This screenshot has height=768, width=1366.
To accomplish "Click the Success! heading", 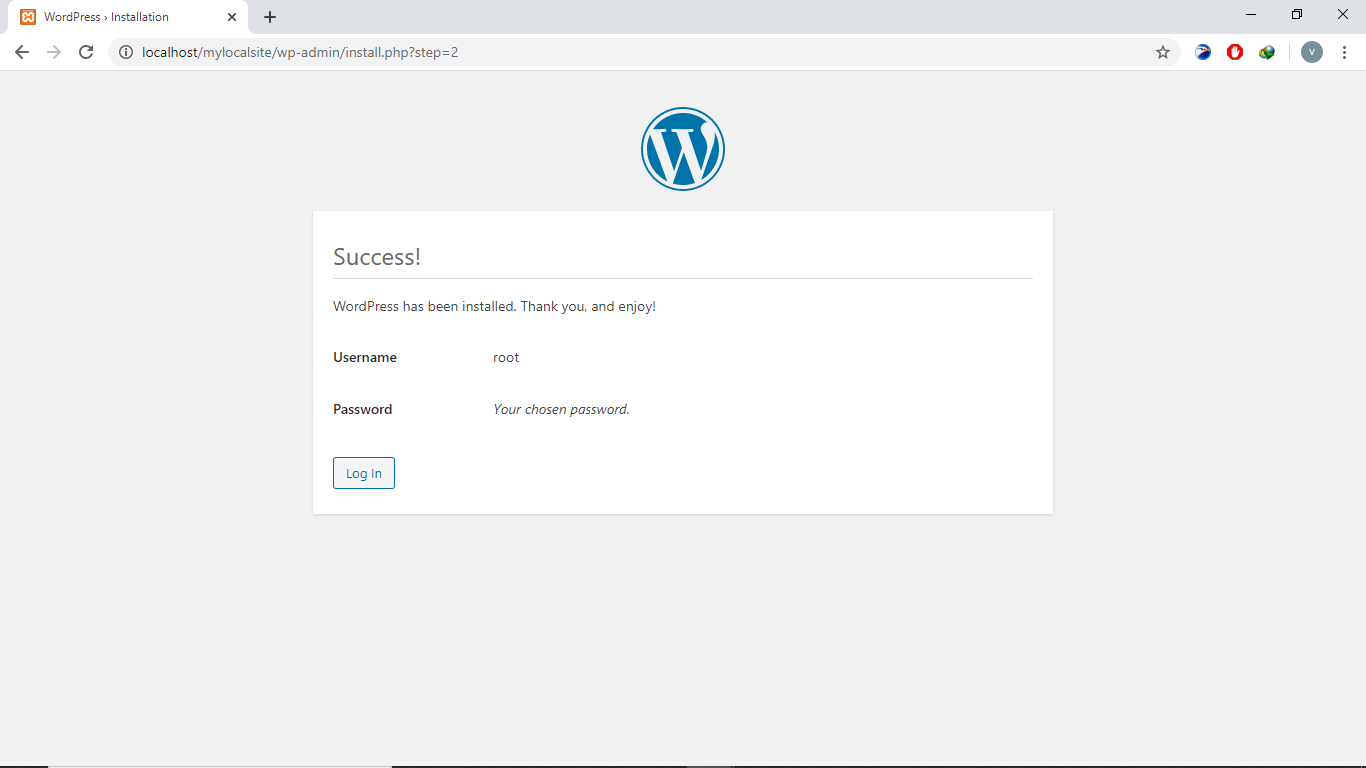I will (x=377, y=257).
